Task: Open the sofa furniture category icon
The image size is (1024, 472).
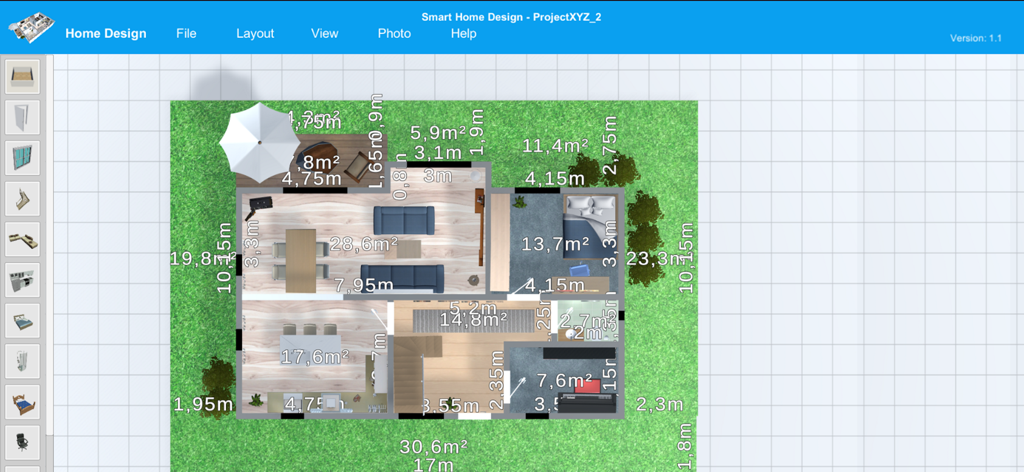Action: pos(23,239)
